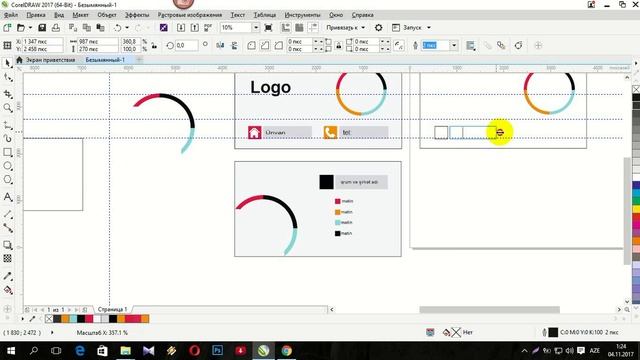Pick cyan swatch in document palette

73,319
